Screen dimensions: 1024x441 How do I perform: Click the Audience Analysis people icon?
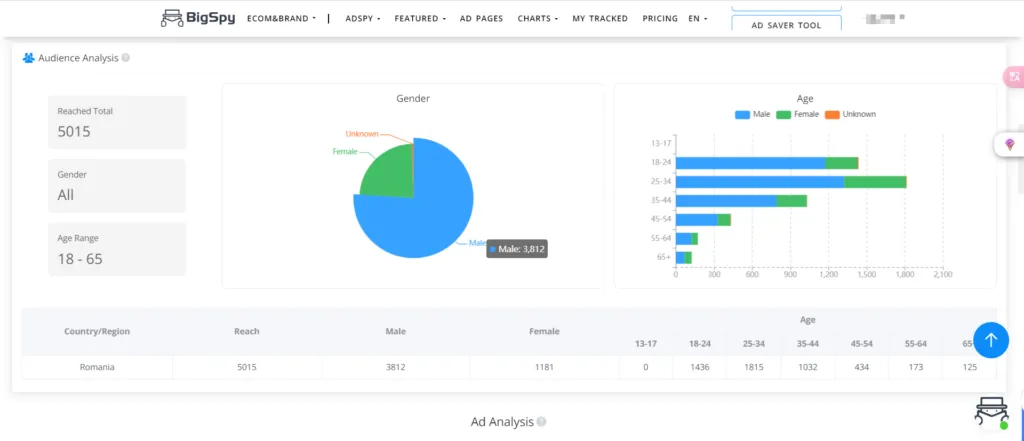pyautogui.click(x=29, y=58)
